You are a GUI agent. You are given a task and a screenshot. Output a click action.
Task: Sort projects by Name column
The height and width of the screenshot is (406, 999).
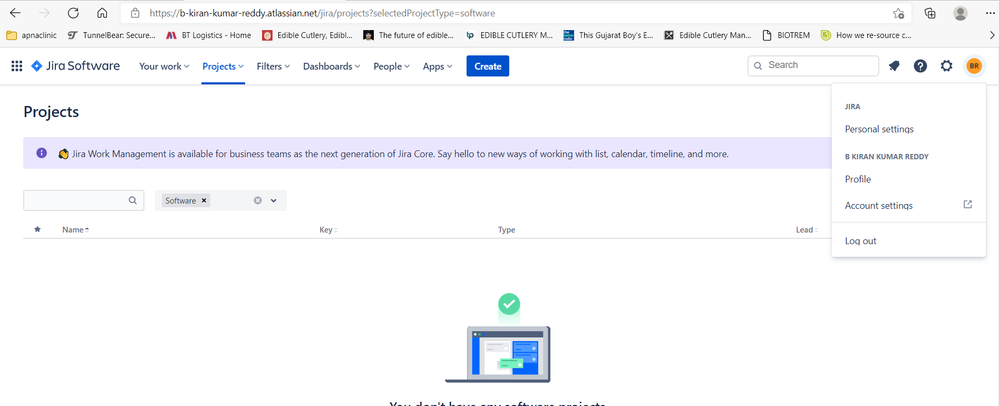click(x=75, y=229)
